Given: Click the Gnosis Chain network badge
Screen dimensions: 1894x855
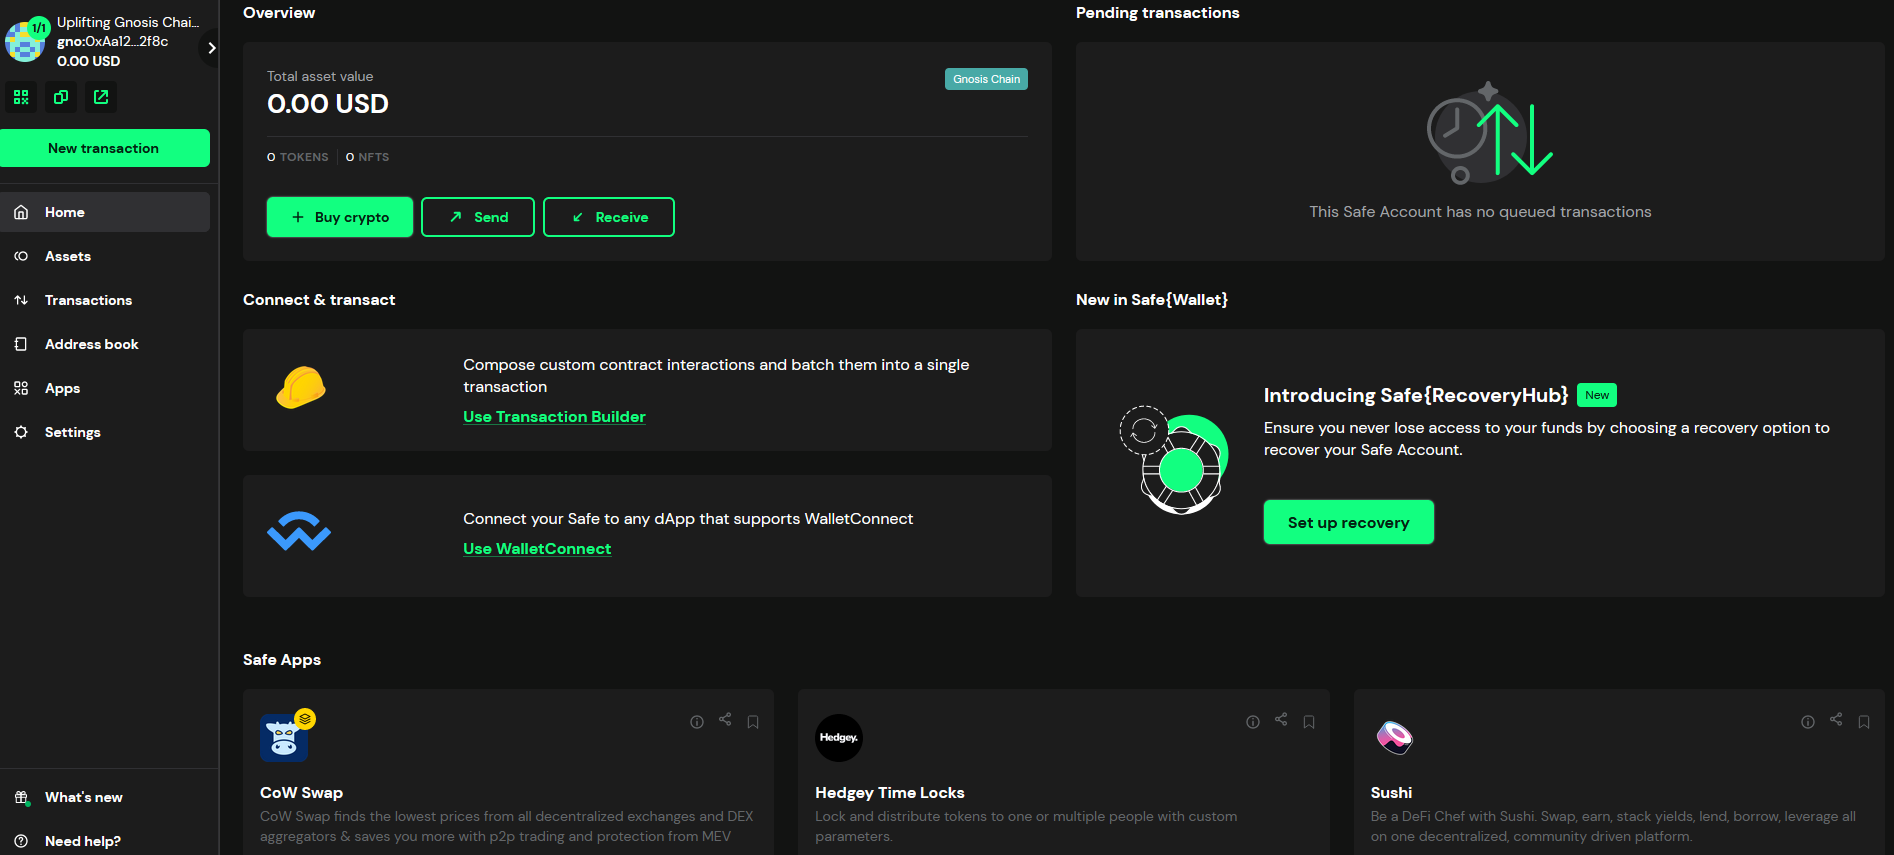Looking at the screenshot, I should pyautogui.click(x=986, y=79).
